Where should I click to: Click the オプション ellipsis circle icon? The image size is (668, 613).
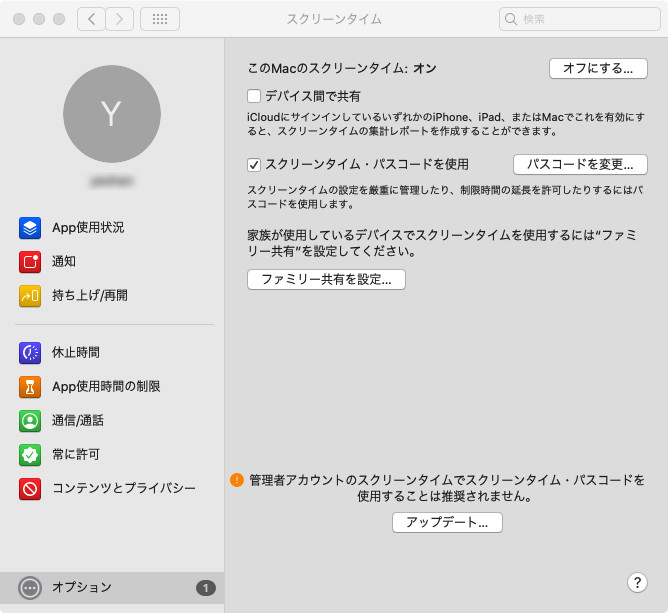point(30,588)
